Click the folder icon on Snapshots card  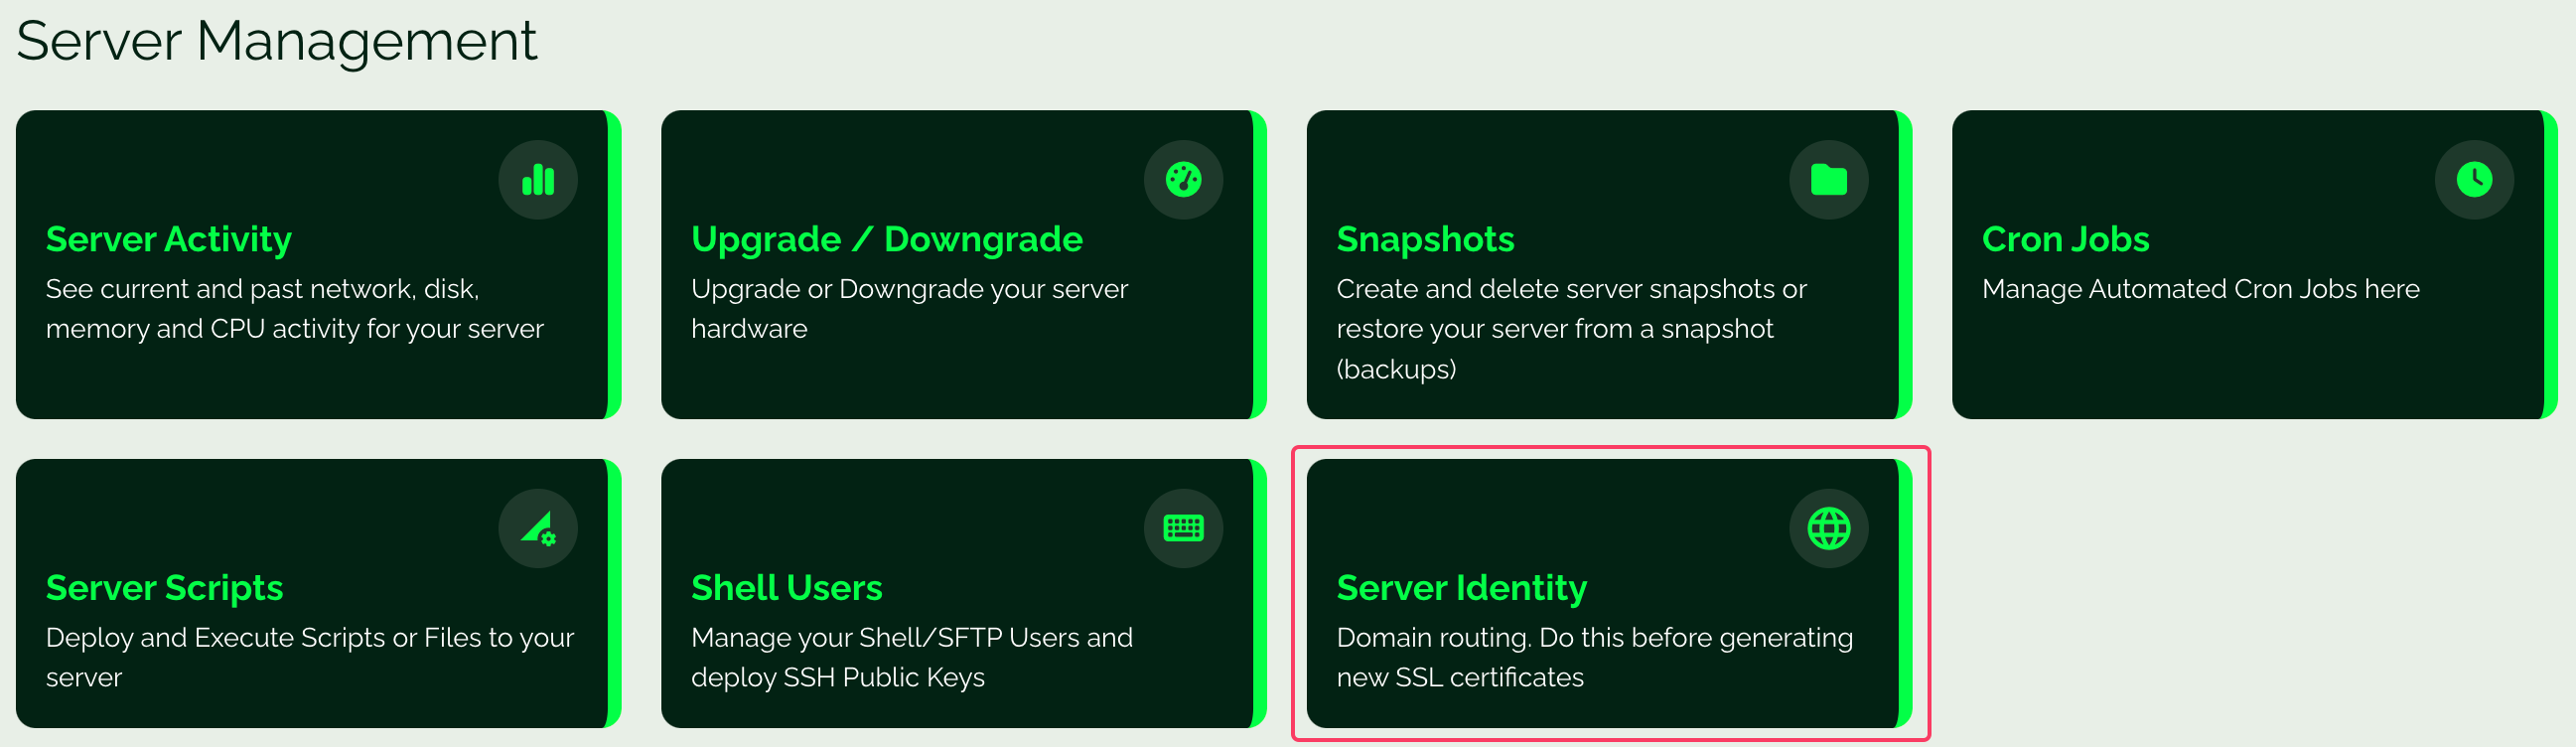click(1828, 180)
